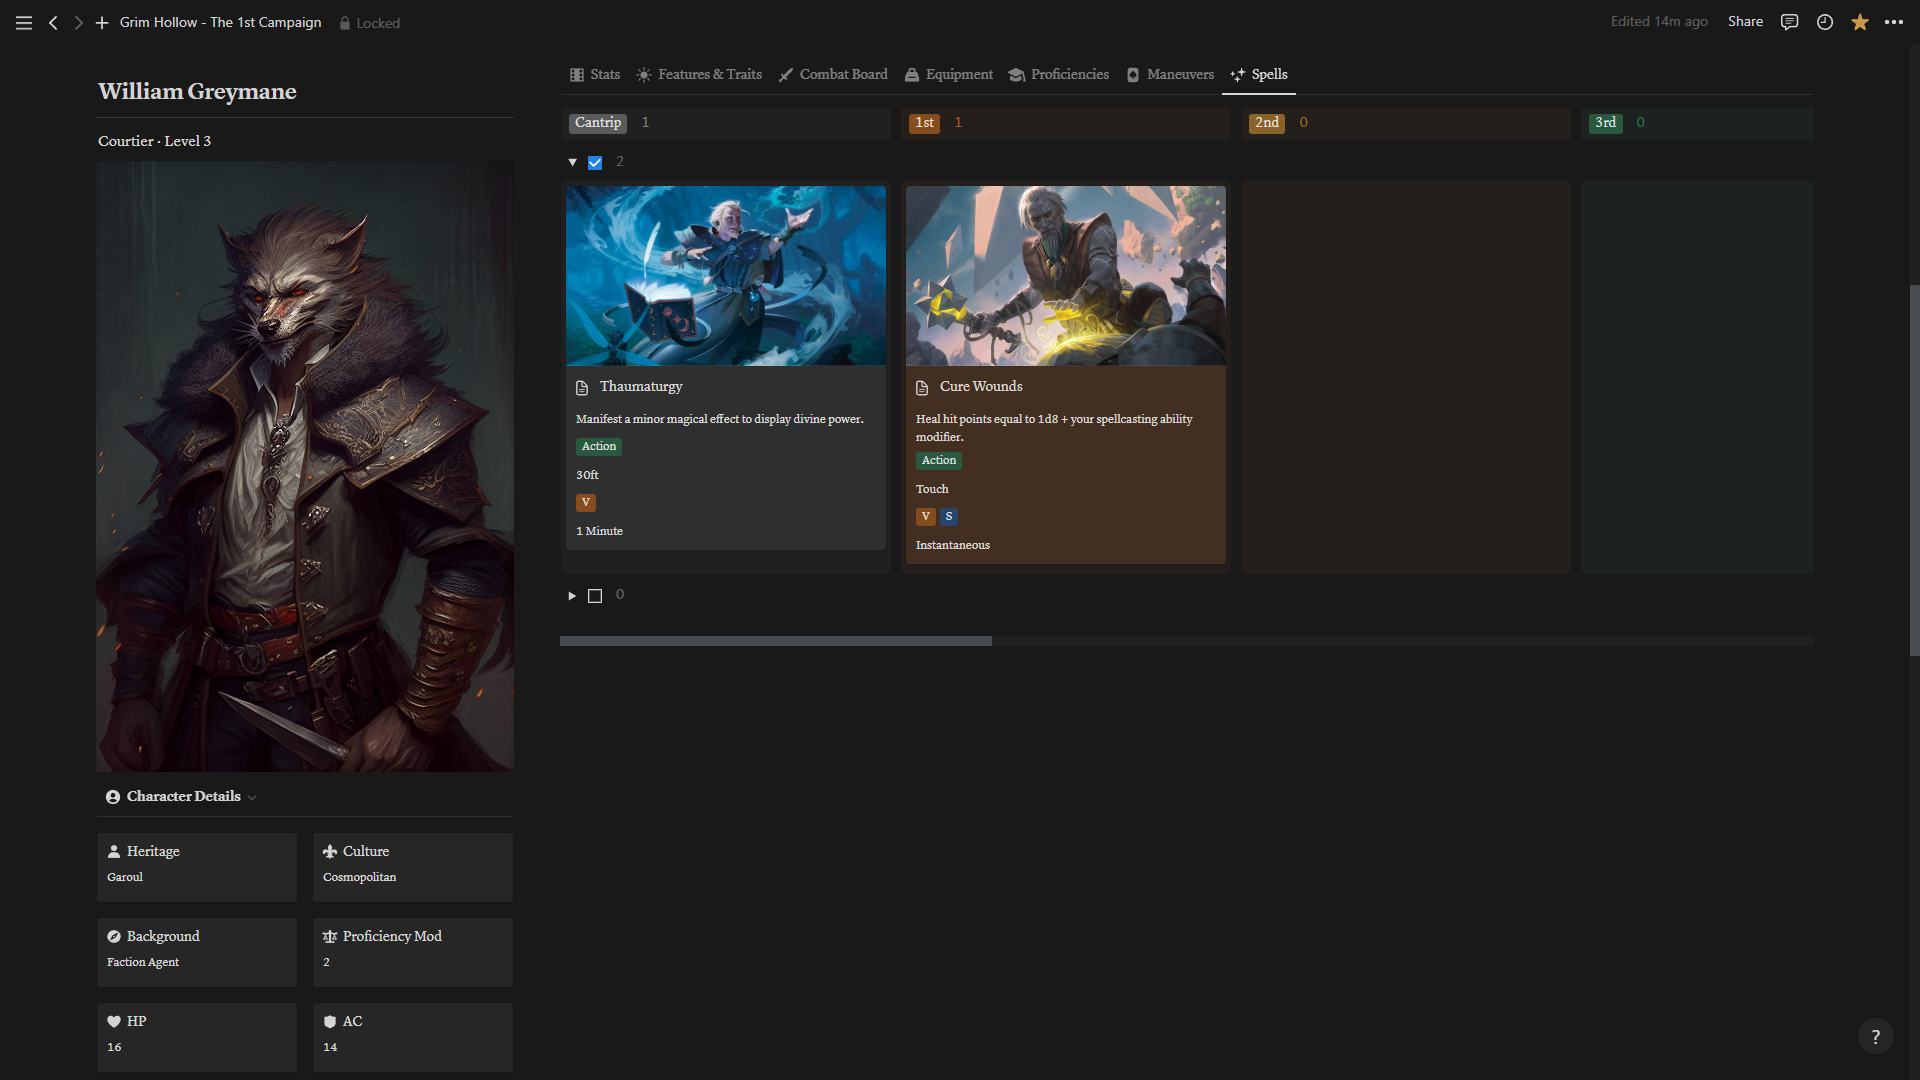
Task: Click the Share button
Action: click(x=1745, y=22)
